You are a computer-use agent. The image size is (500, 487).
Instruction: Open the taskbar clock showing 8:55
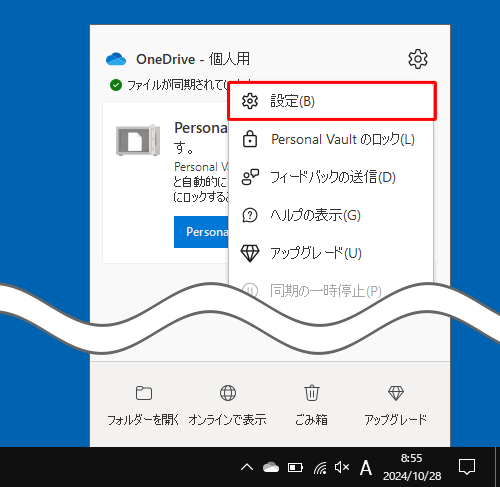412,467
